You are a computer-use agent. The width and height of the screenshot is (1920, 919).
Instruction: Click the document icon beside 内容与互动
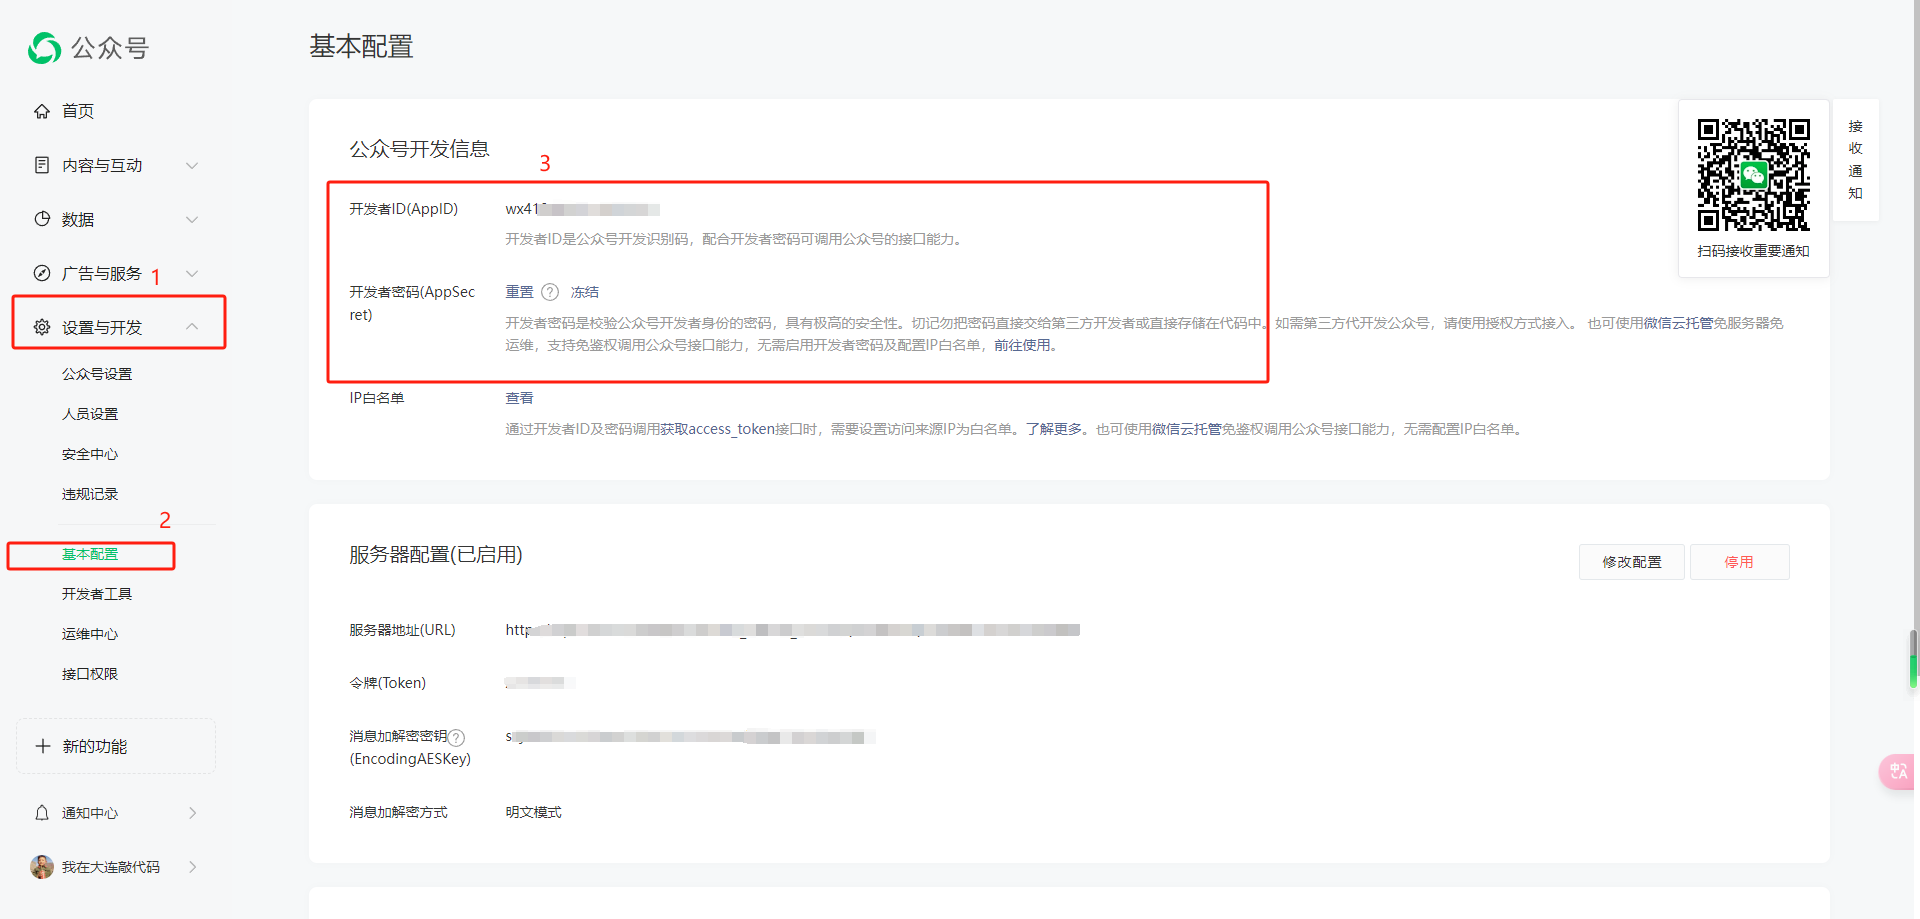[42, 165]
